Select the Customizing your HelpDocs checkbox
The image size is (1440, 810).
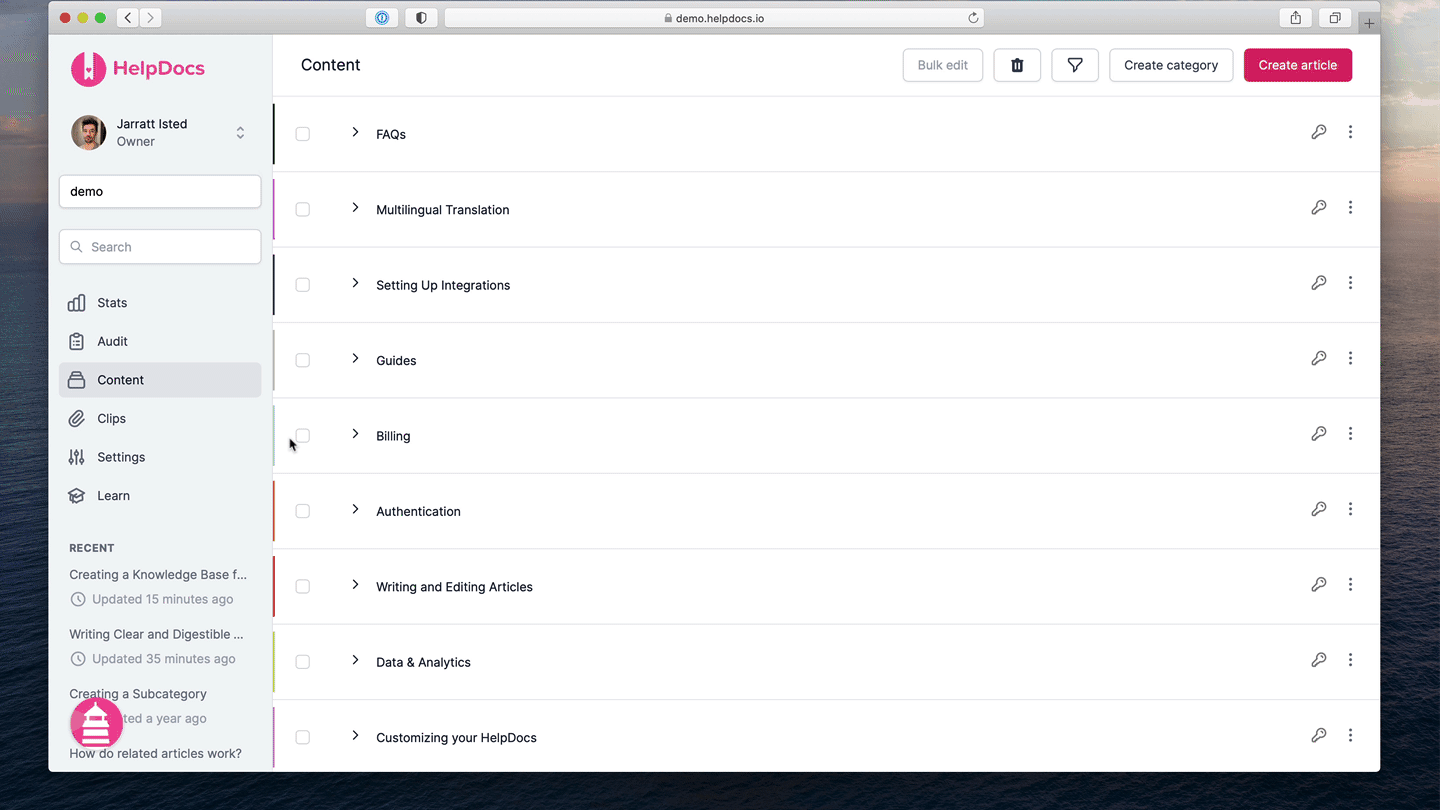click(x=302, y=737)
